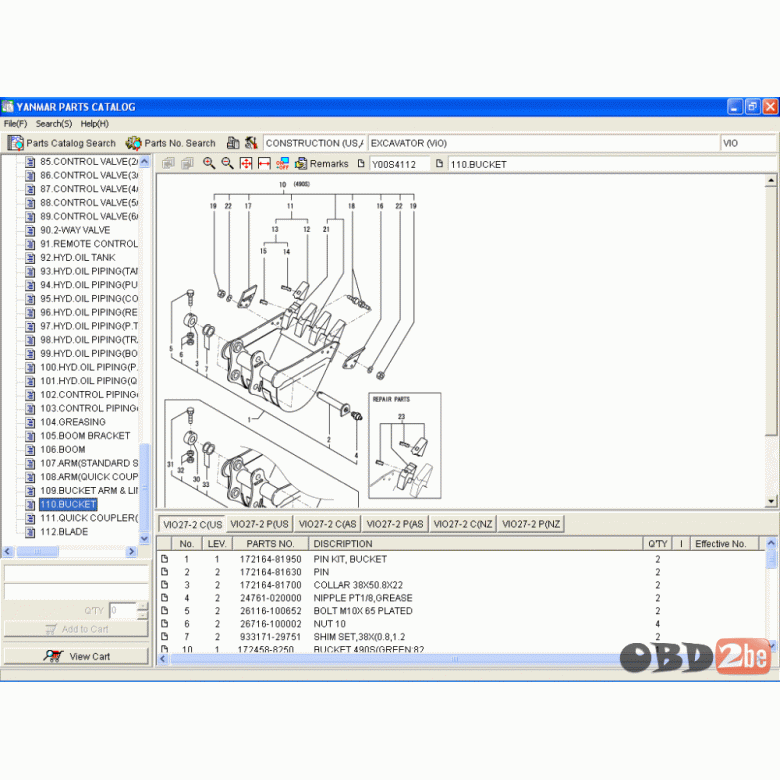Open the Search(S) menu

coord(54,123)
